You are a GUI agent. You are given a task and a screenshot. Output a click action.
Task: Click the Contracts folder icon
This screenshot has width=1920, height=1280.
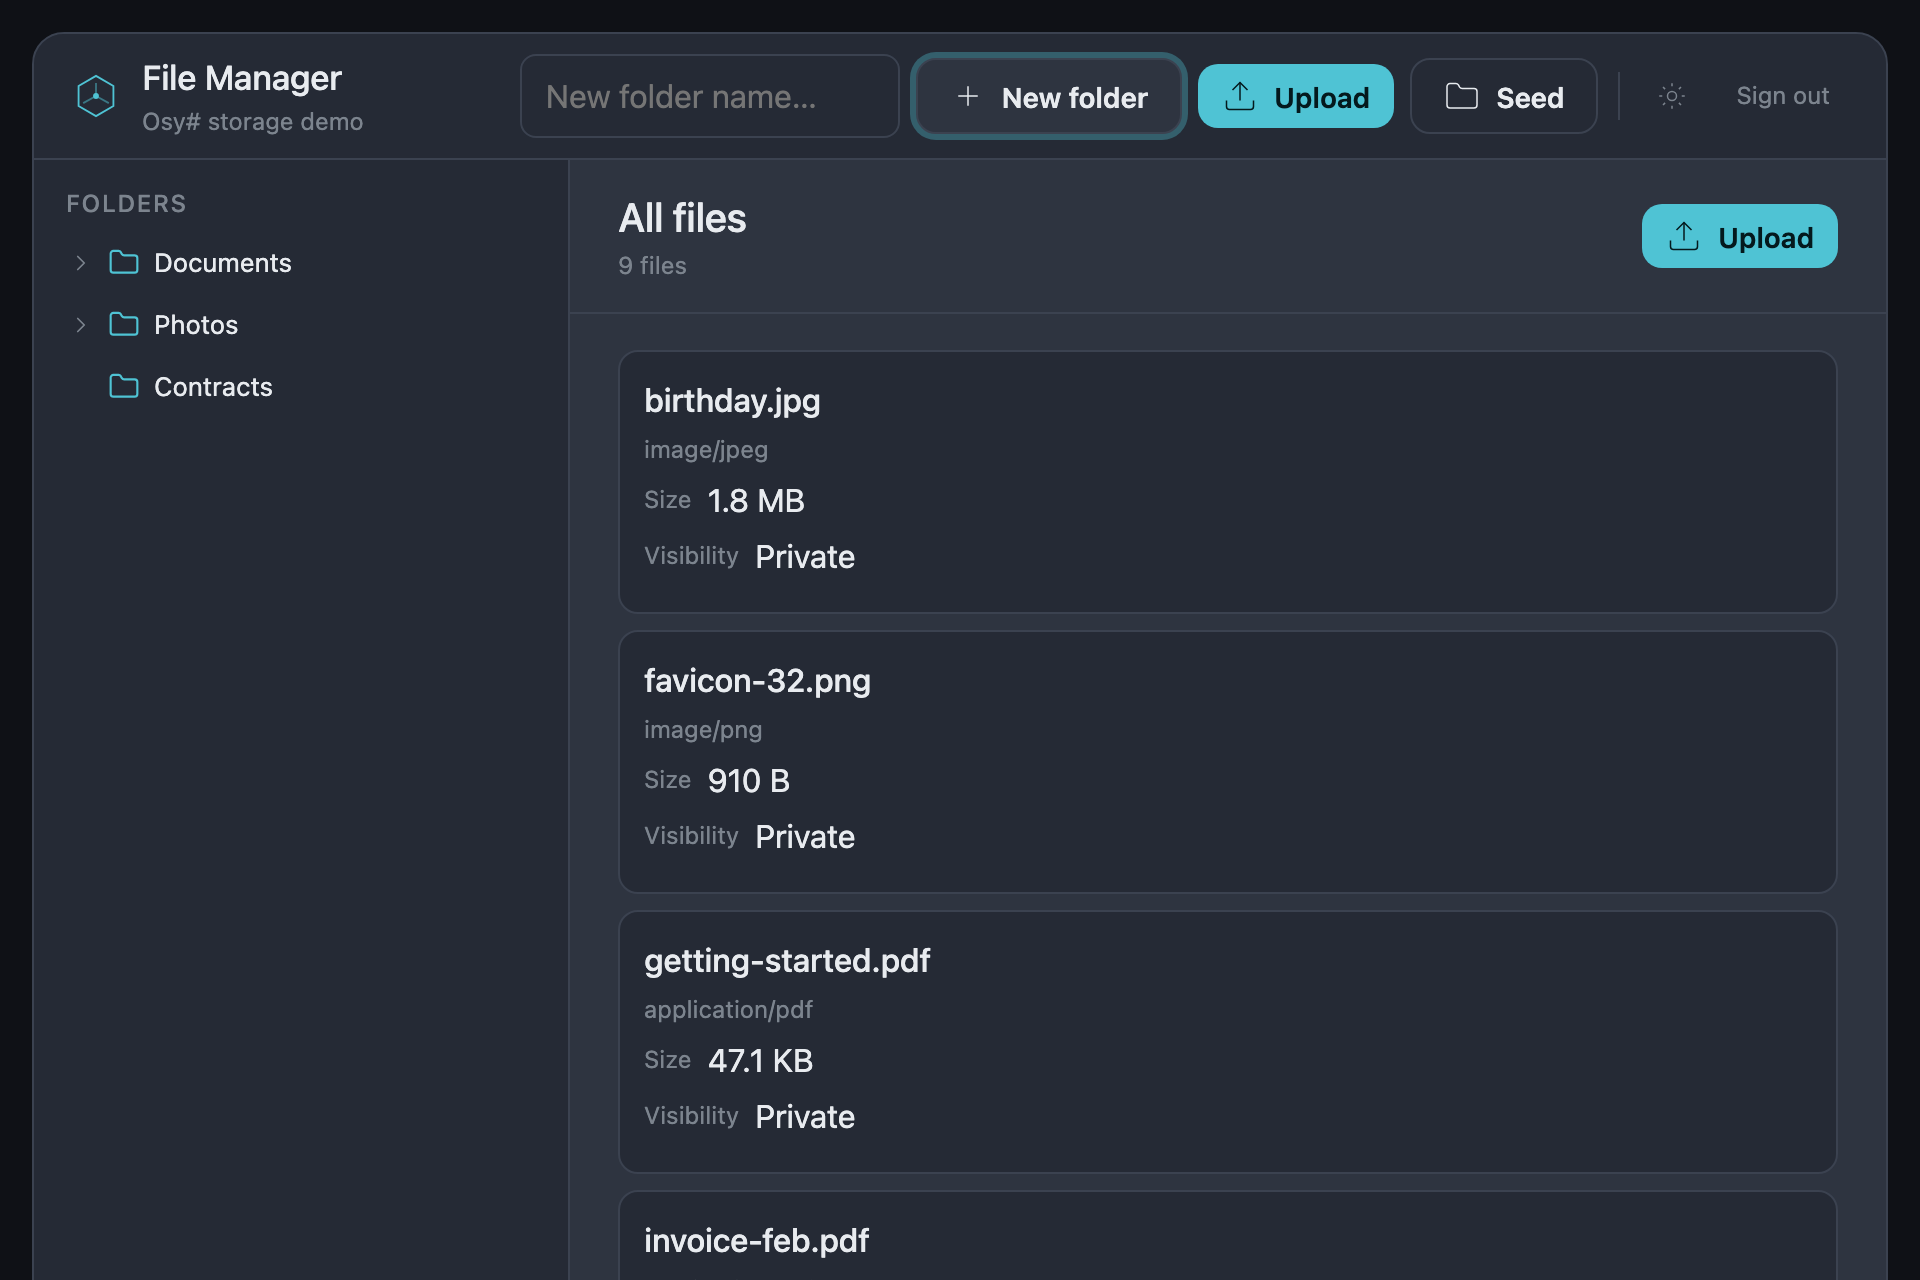(124, 387)
